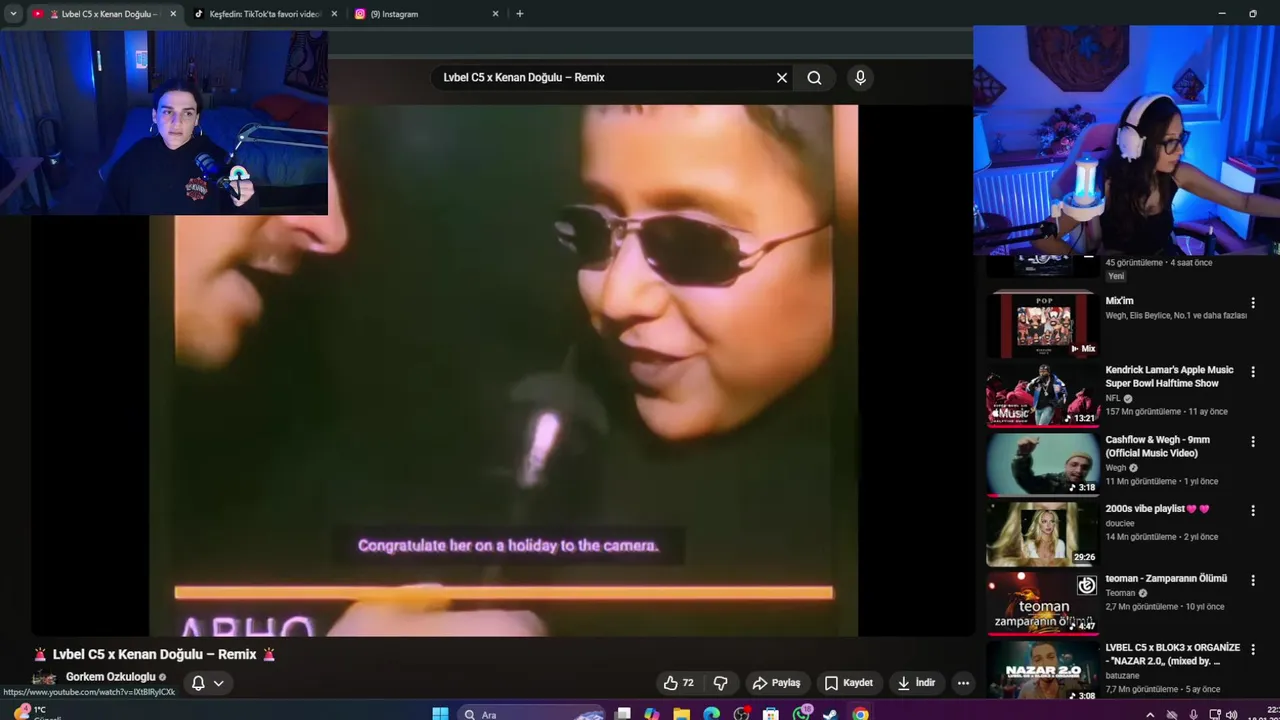Like the video with thumbs up
Viewport: 1280px width, 720px height.
(x=678, y=683)
